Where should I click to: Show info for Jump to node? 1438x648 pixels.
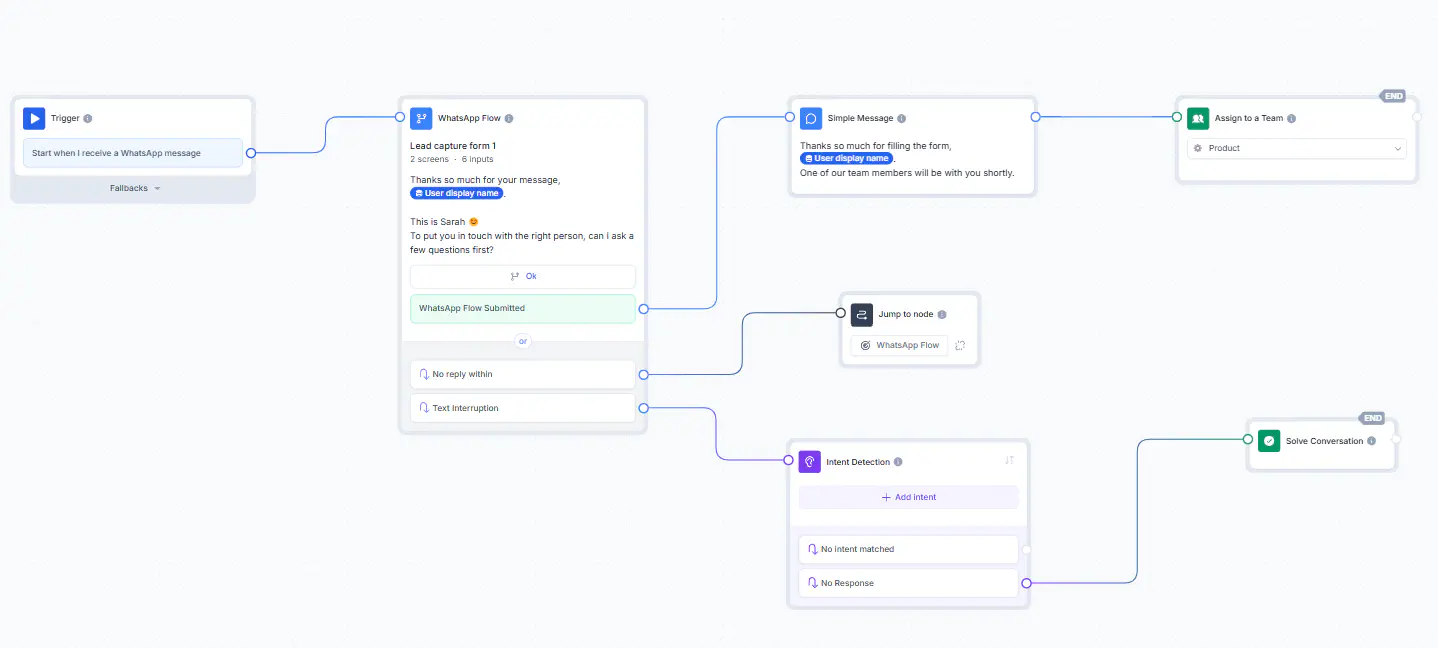pyautogui.click(x=942, y=314)
